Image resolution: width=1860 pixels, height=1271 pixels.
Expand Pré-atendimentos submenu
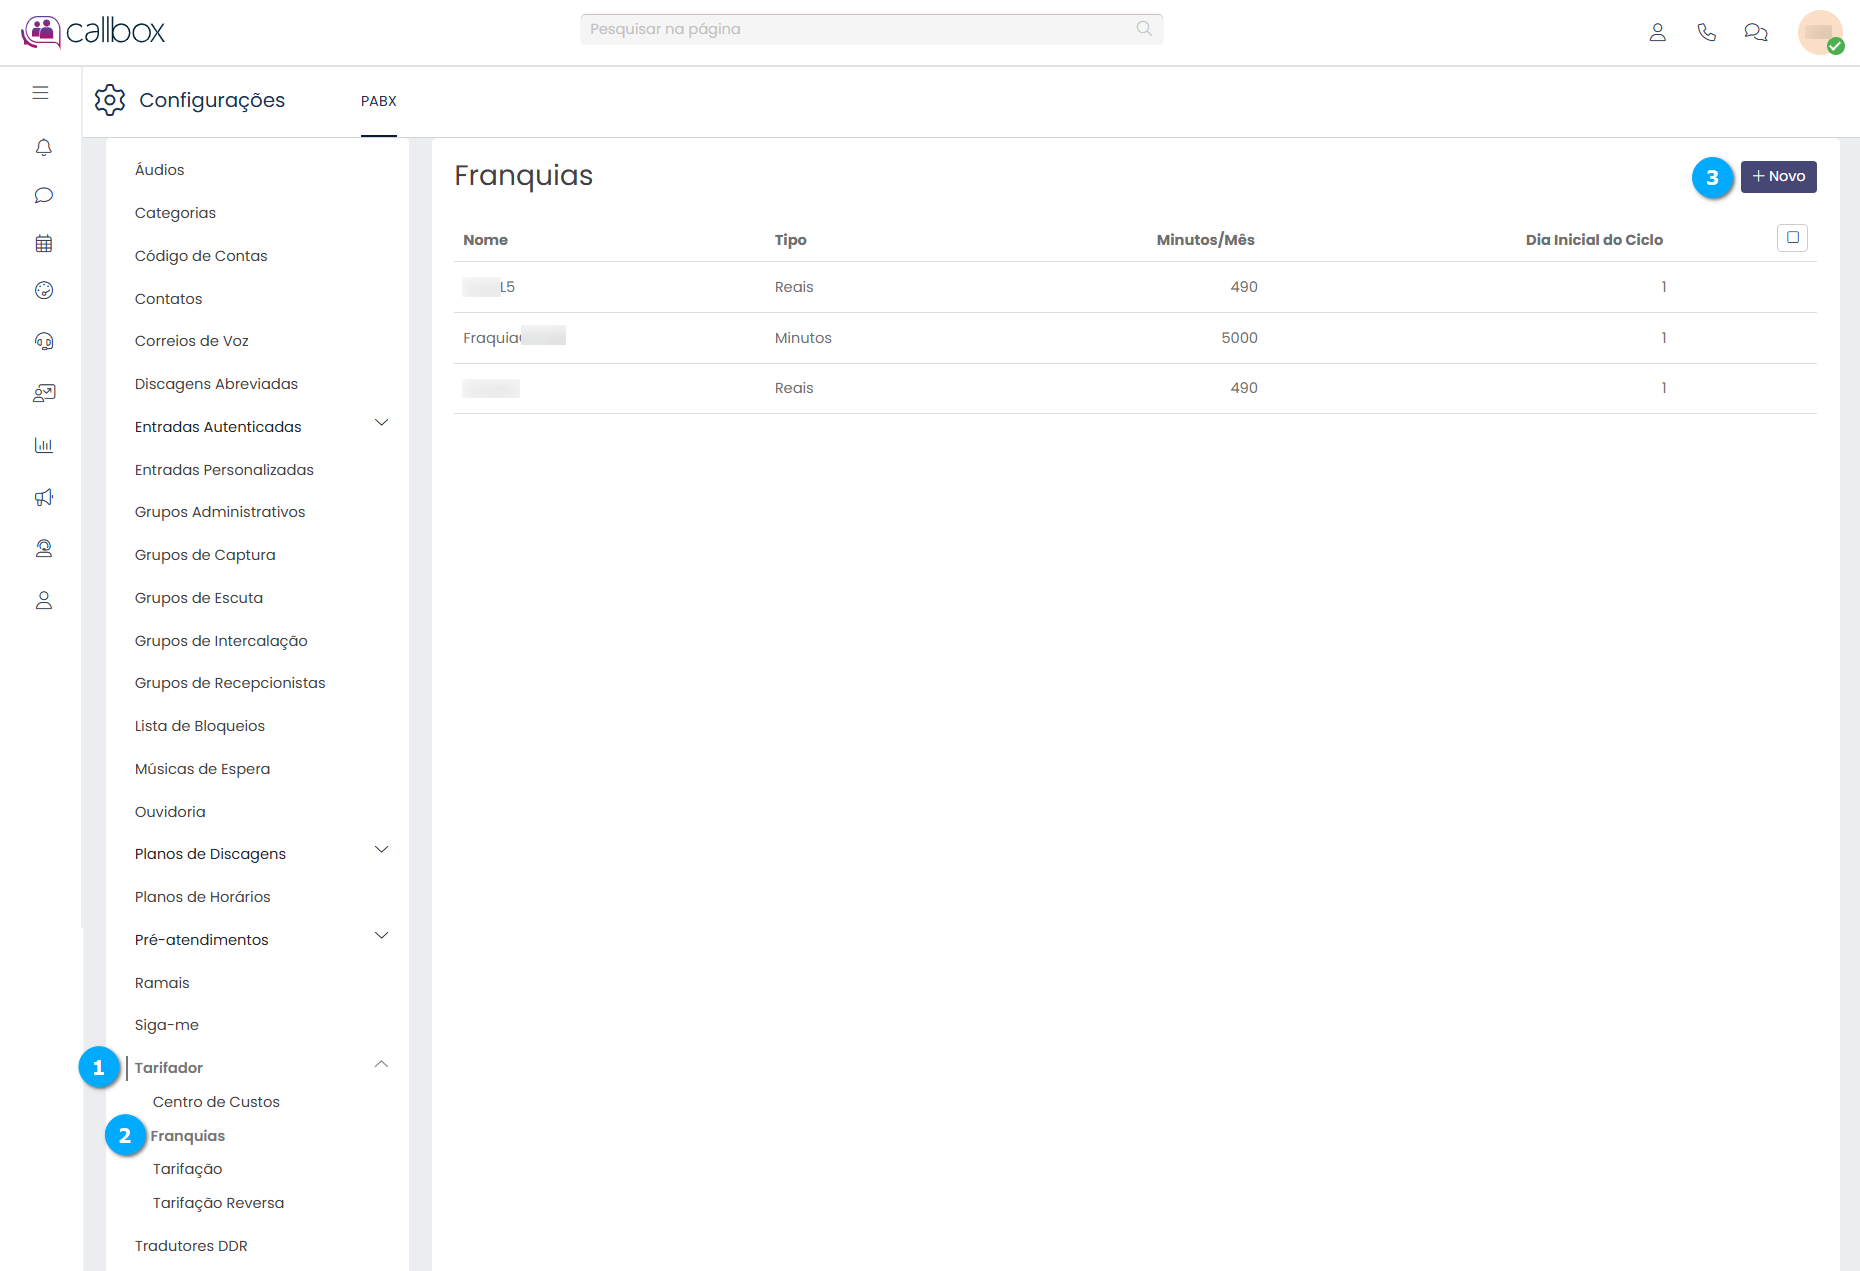click(381, 936)
